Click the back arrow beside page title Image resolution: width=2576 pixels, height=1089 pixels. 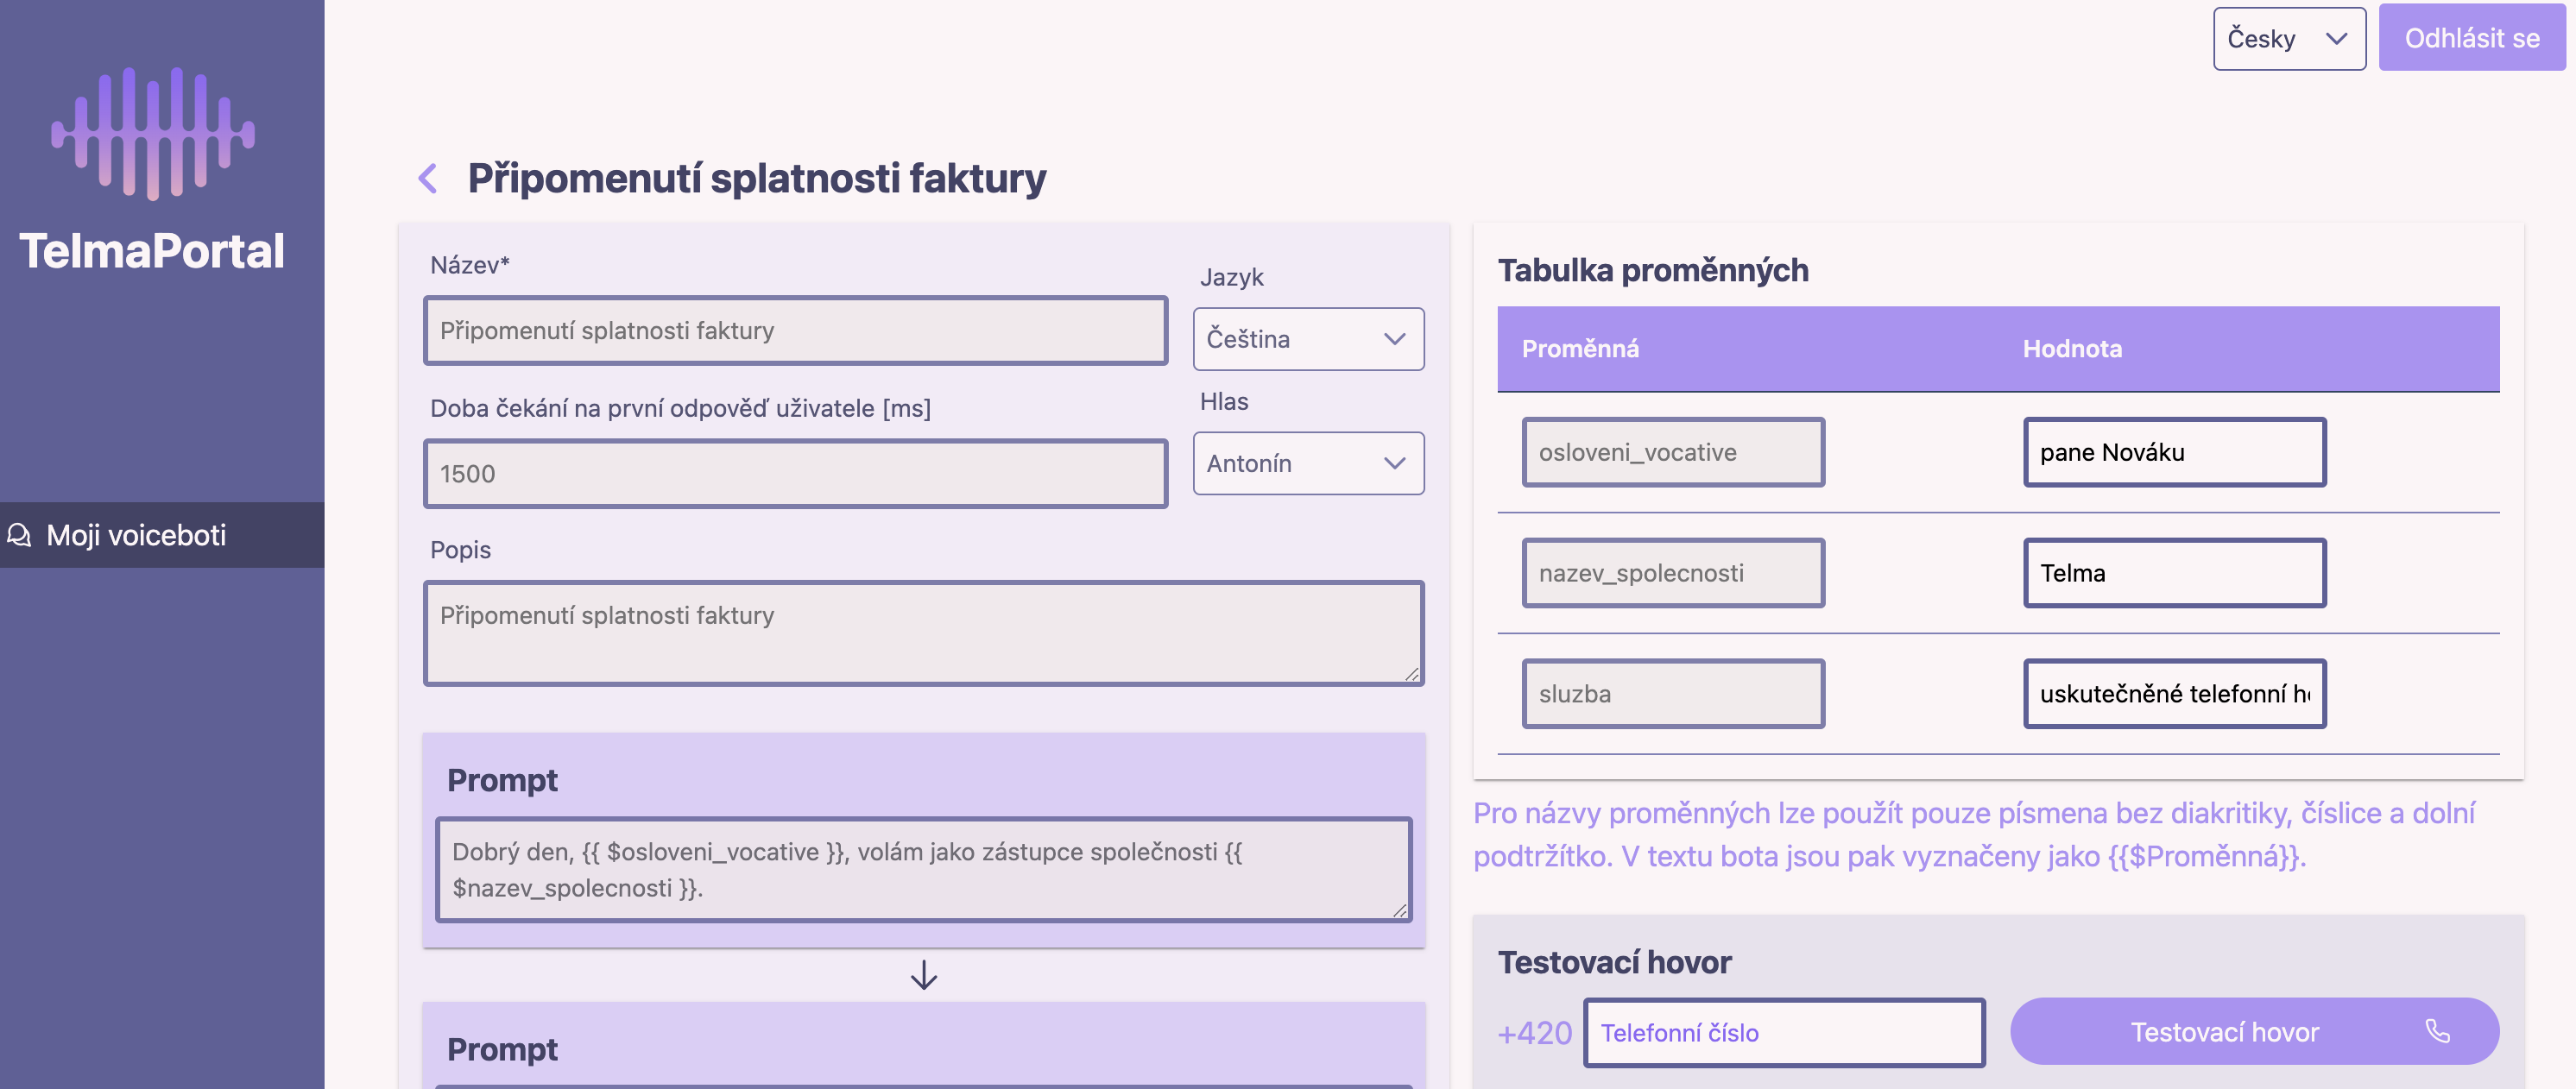tap(428, 179)
